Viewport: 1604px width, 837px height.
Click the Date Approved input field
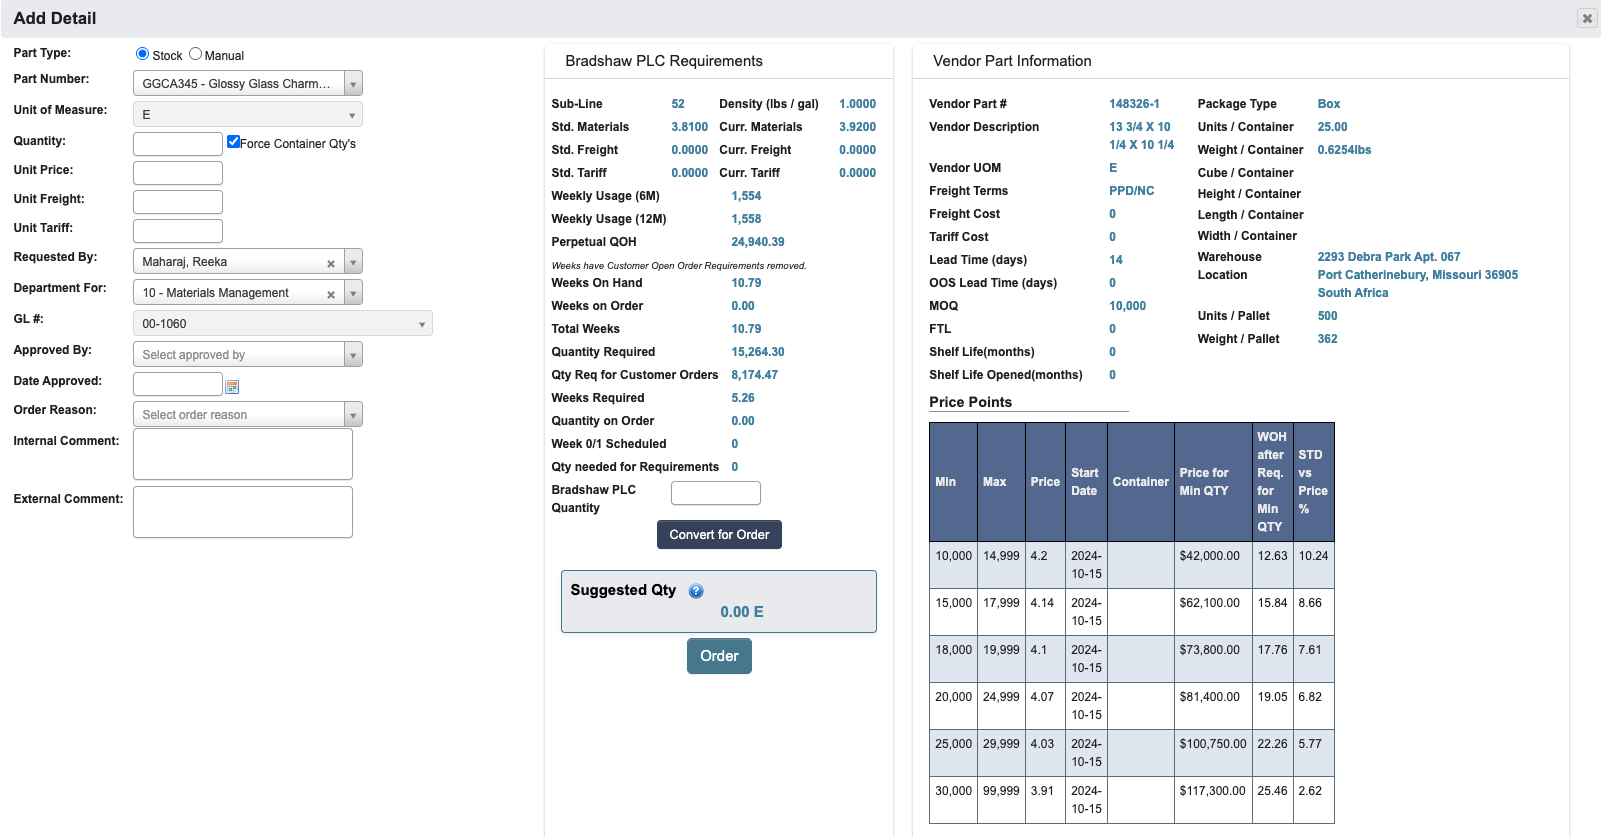[178, 384]
